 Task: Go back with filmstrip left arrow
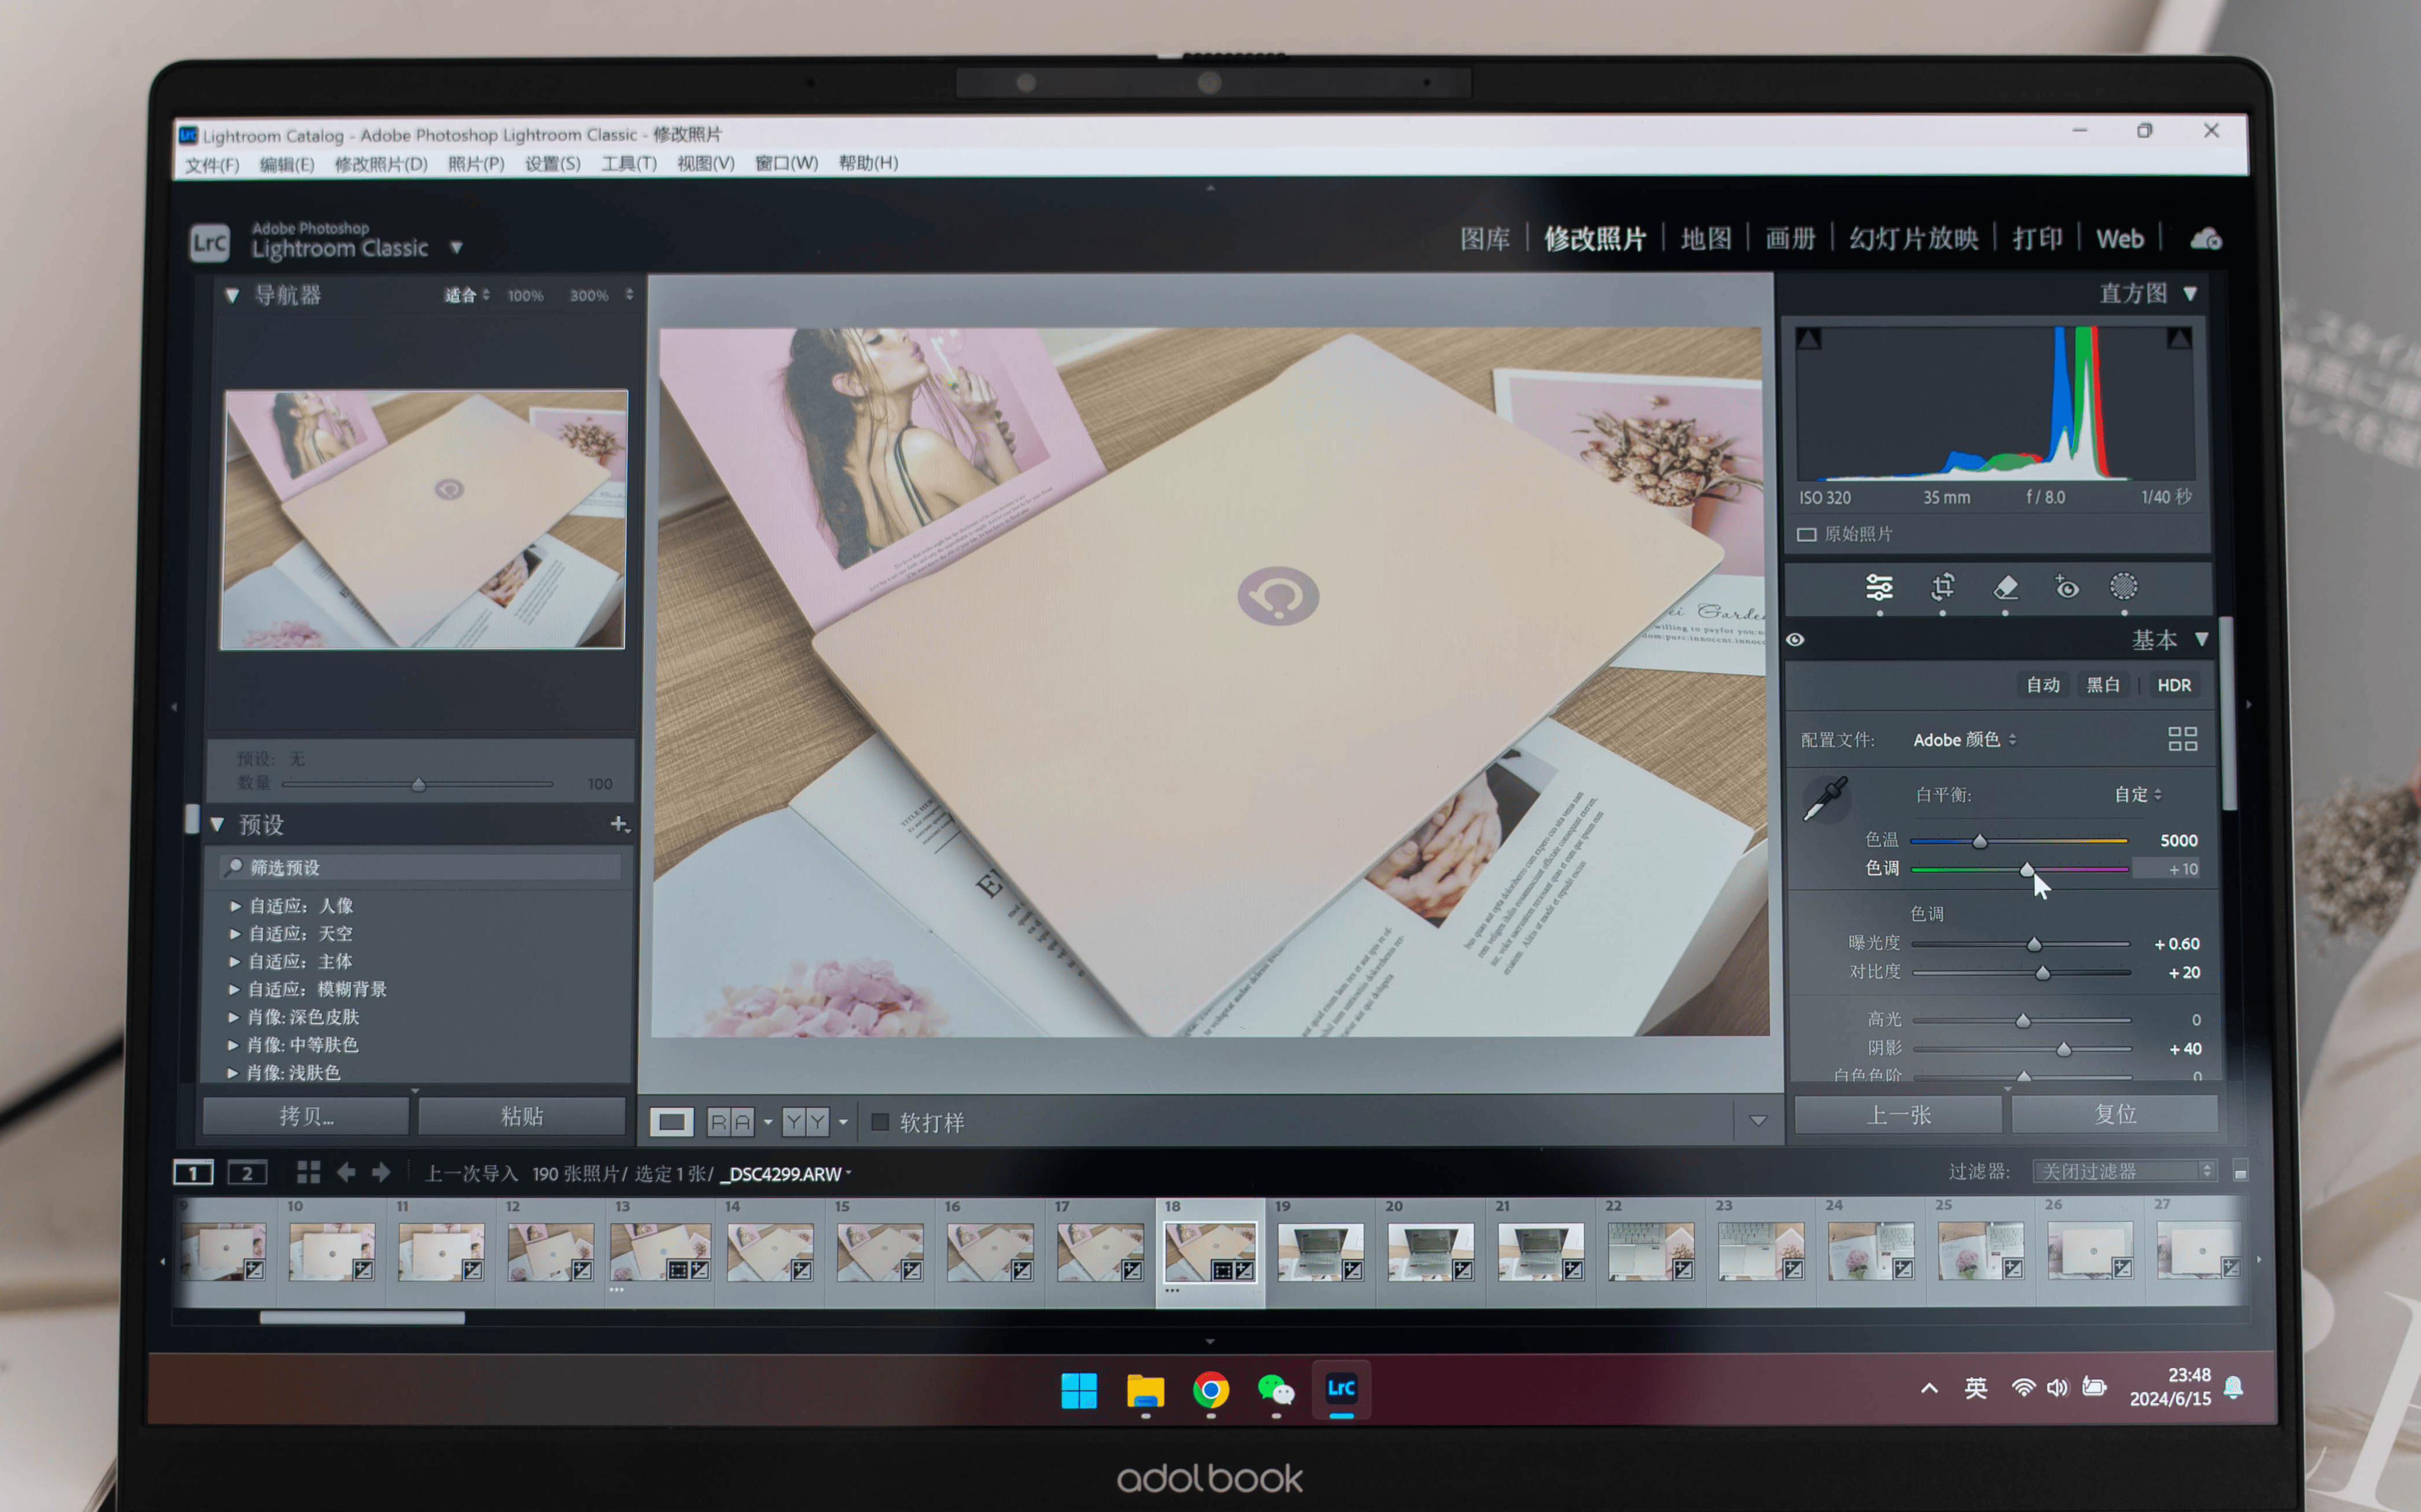[346, 1172]
